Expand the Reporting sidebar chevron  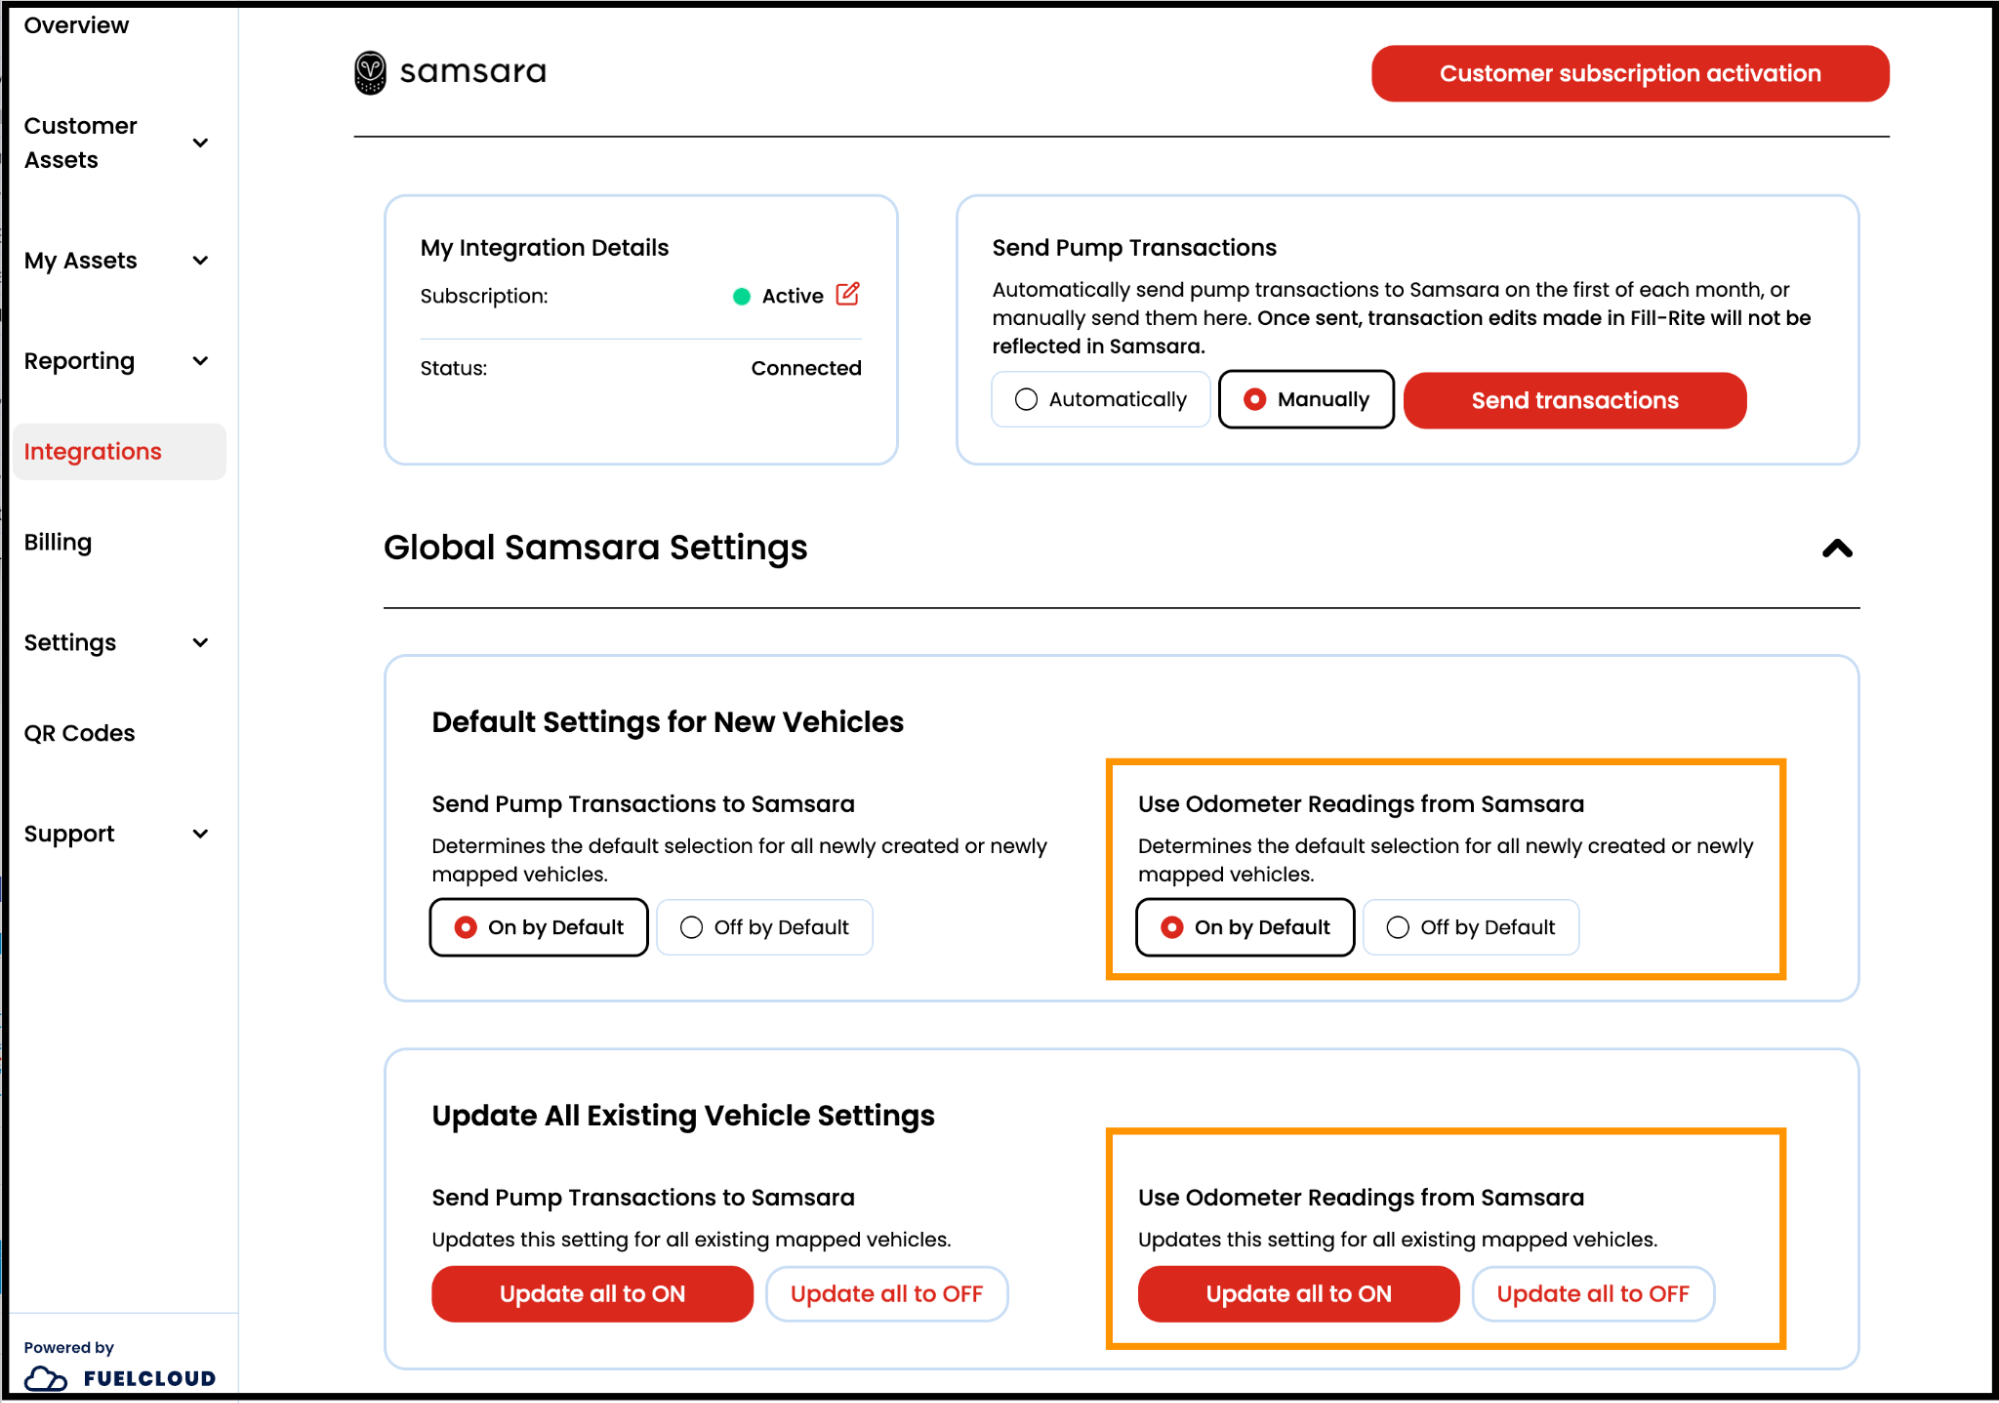coord(200,361)
